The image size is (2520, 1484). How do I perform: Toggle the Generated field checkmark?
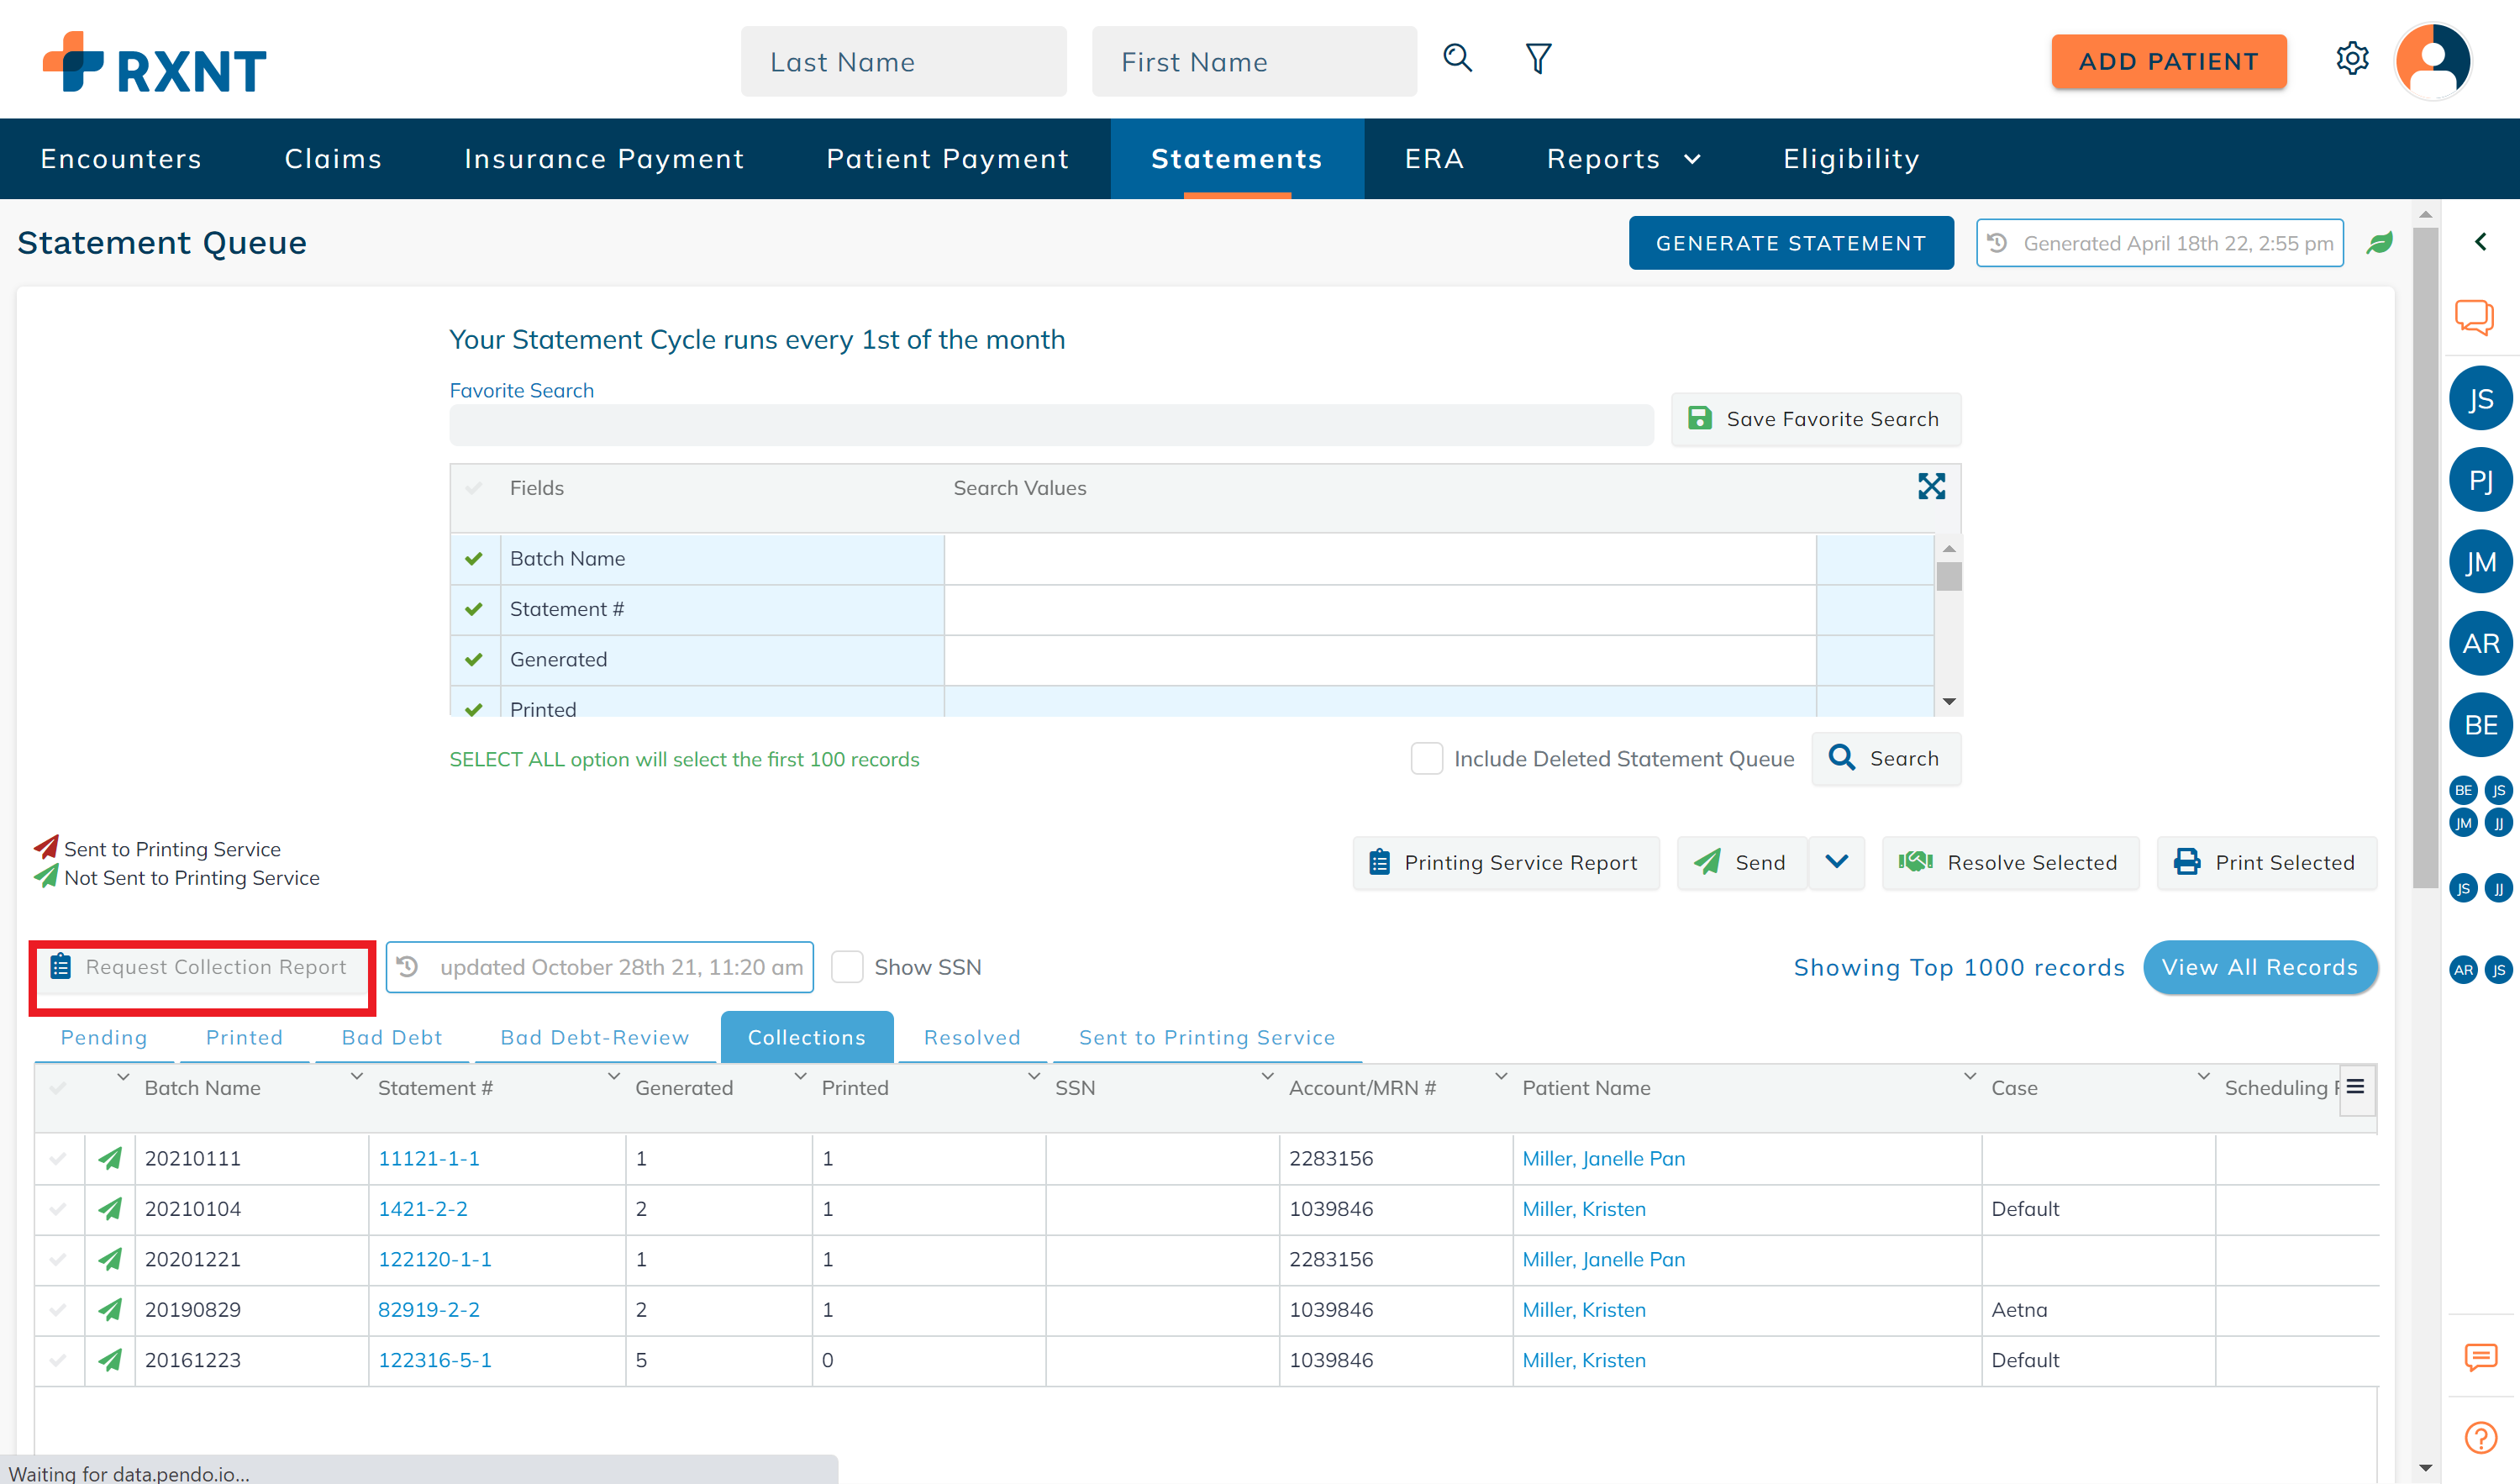coord(474,660)
